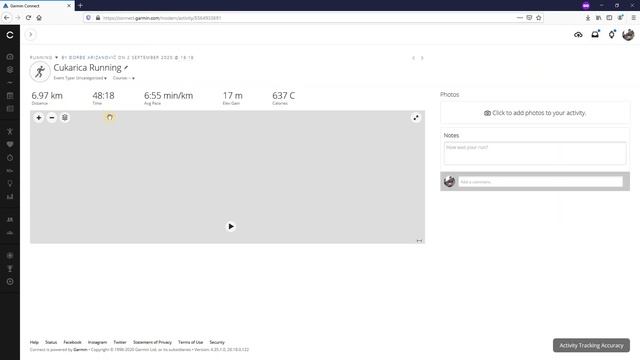This screenshot has width=640, height=360.
Task: Open browser downloads panel
Action: 588,18
